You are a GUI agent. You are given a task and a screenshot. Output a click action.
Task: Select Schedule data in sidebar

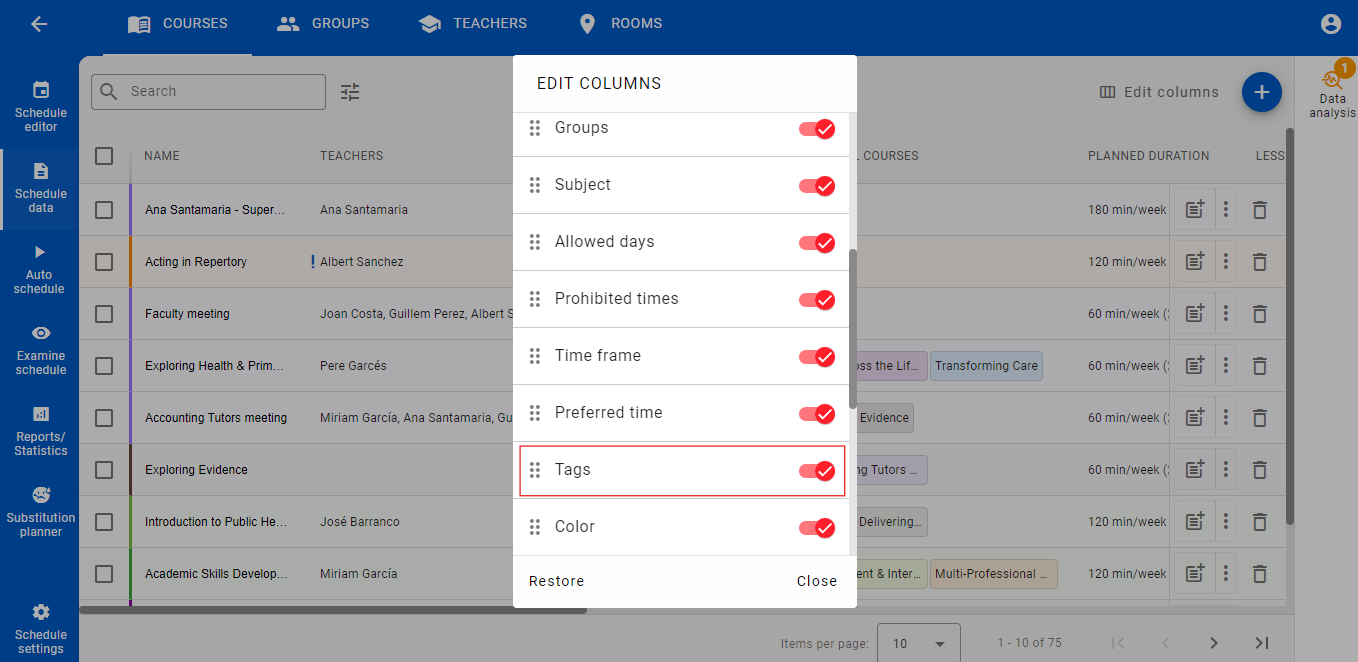(x=40, y=188)
